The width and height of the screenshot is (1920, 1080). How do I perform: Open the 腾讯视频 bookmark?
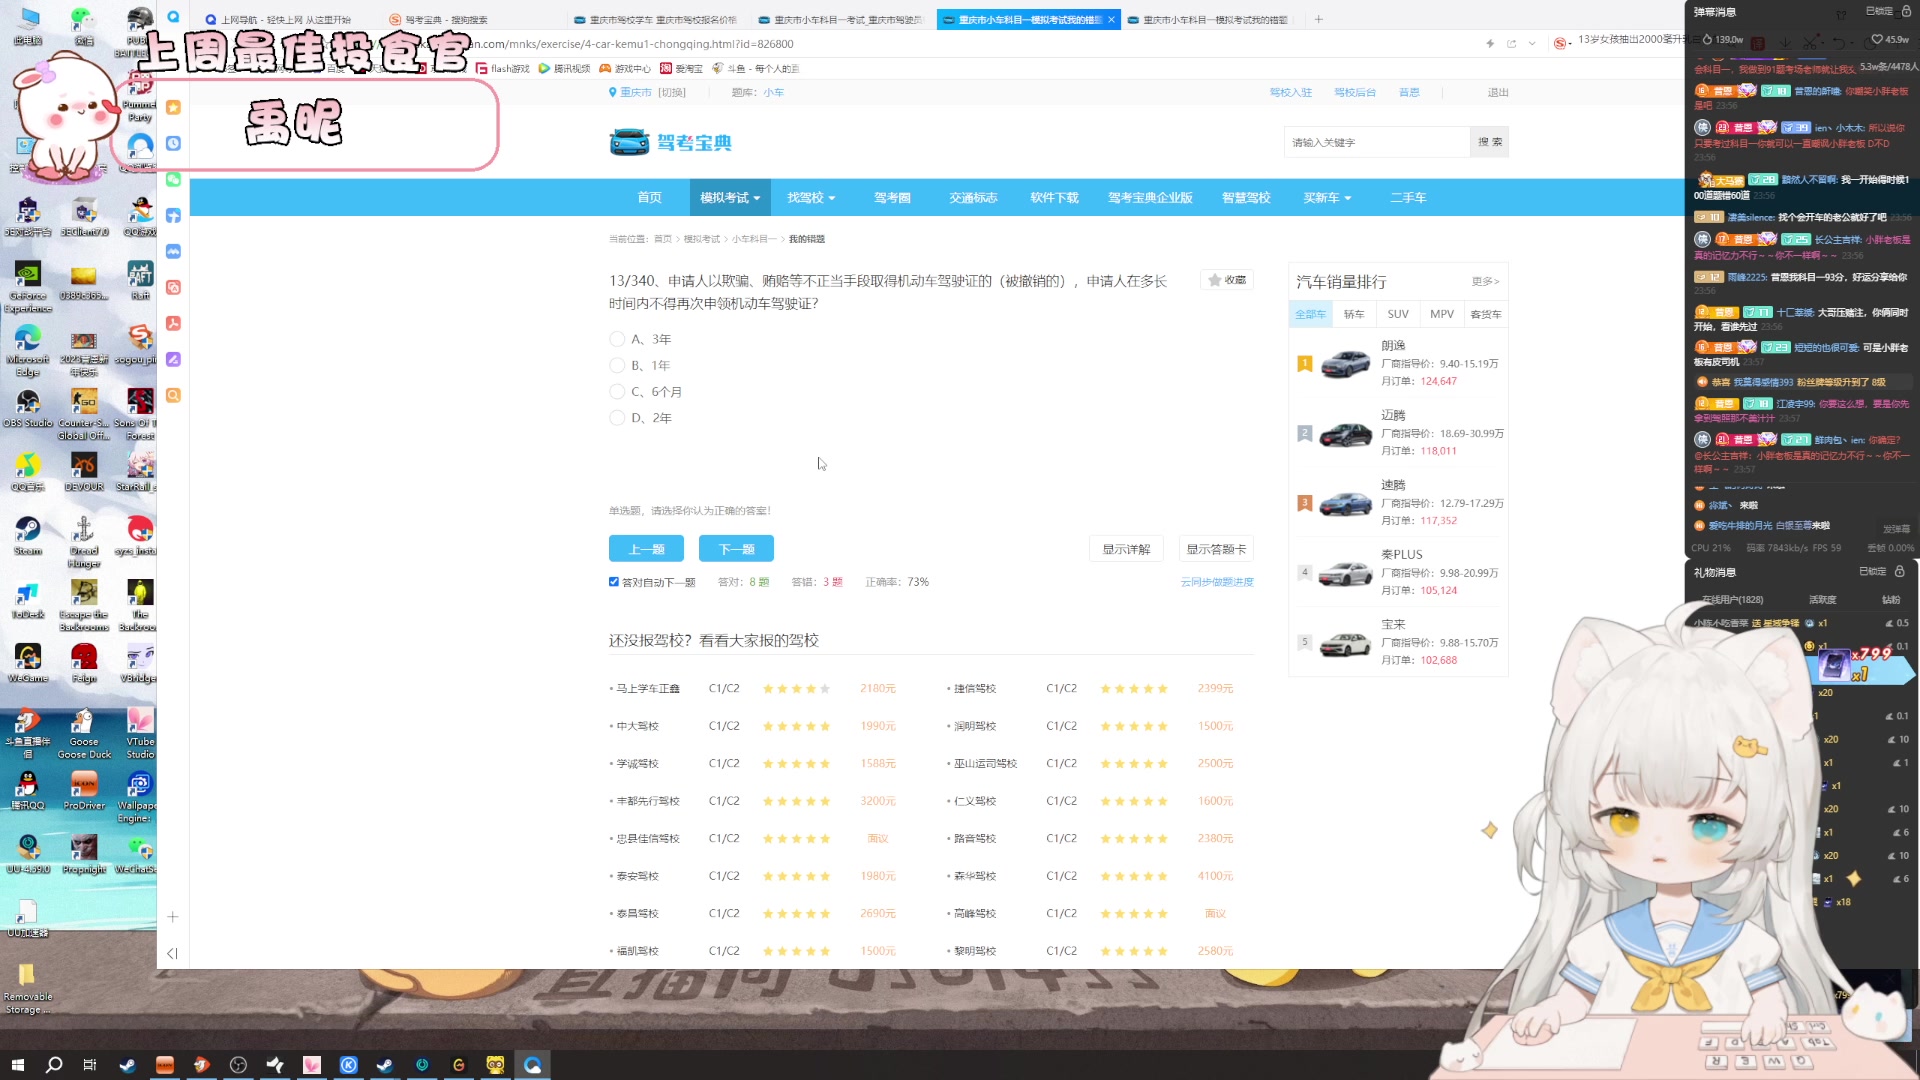pyautogui.click(x=564, y=69)
